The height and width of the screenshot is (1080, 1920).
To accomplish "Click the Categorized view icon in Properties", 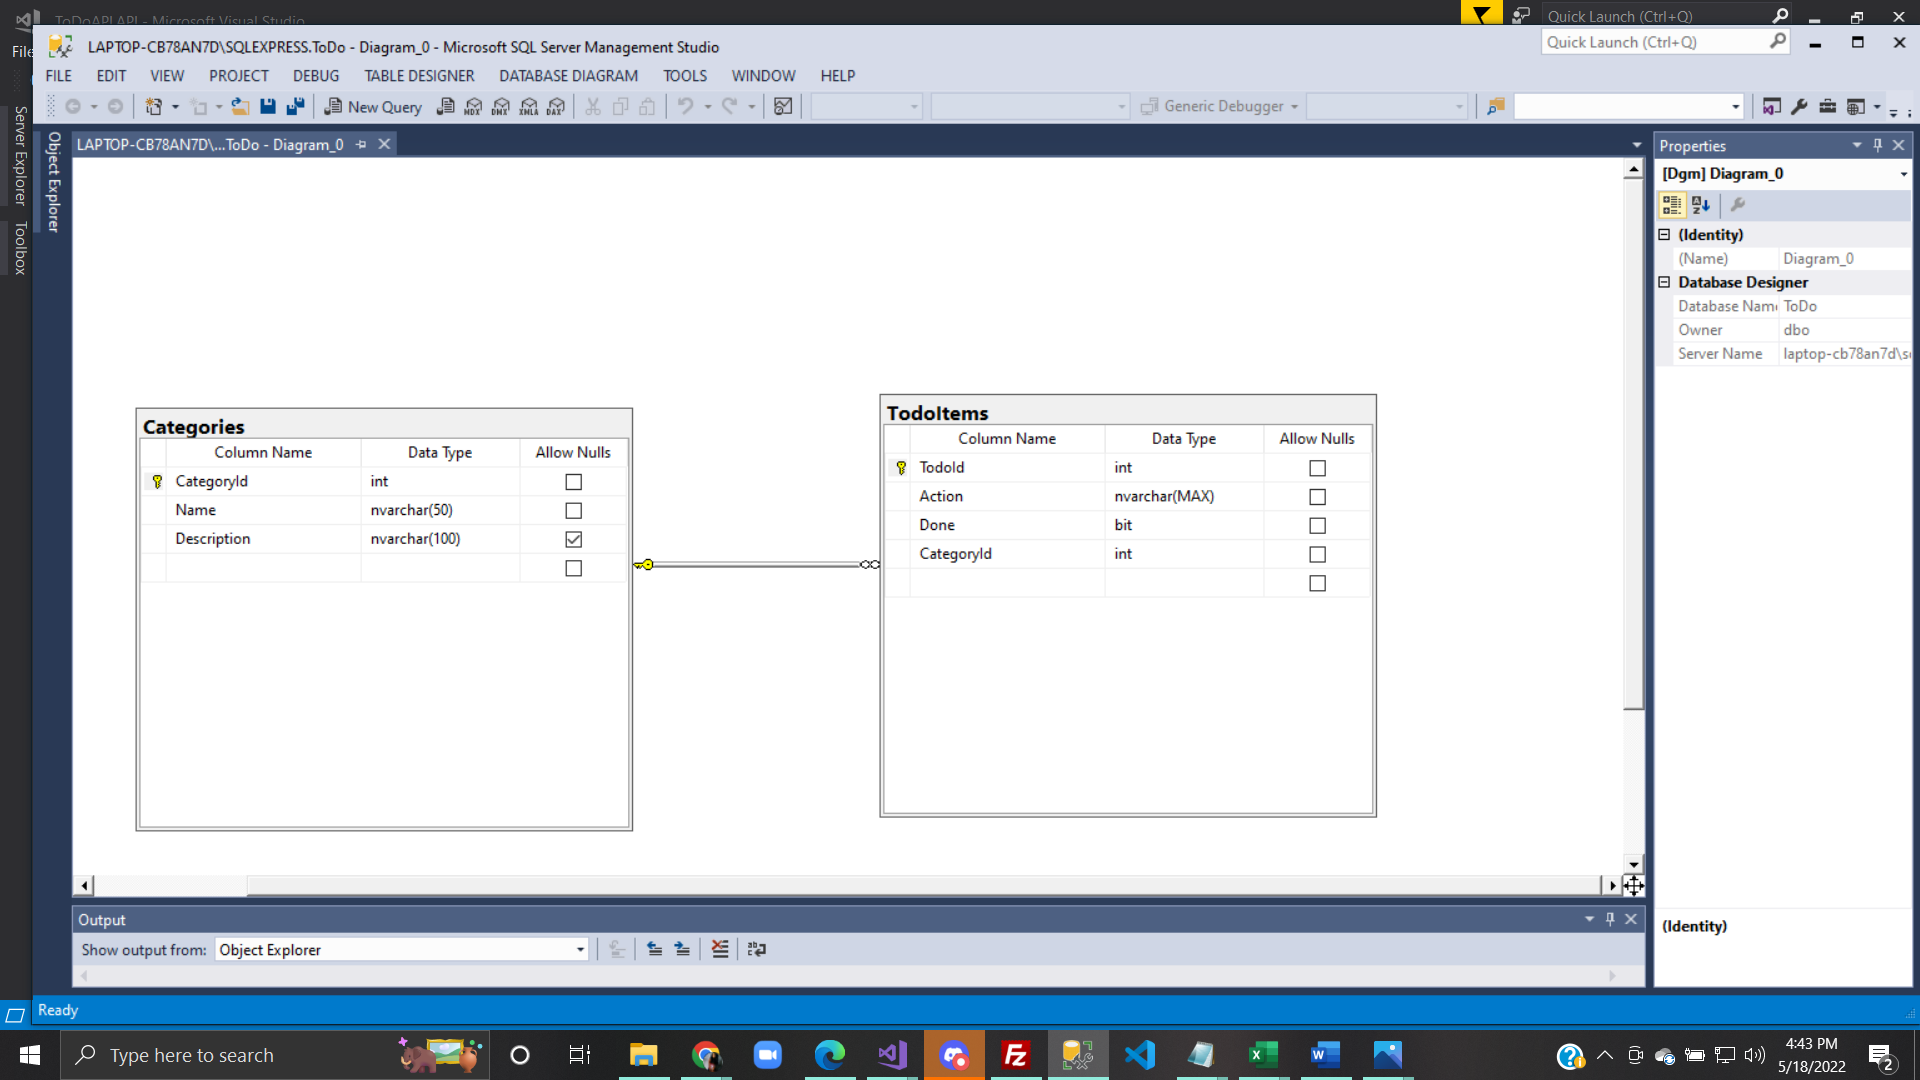I will click(x=1671, y=205).
